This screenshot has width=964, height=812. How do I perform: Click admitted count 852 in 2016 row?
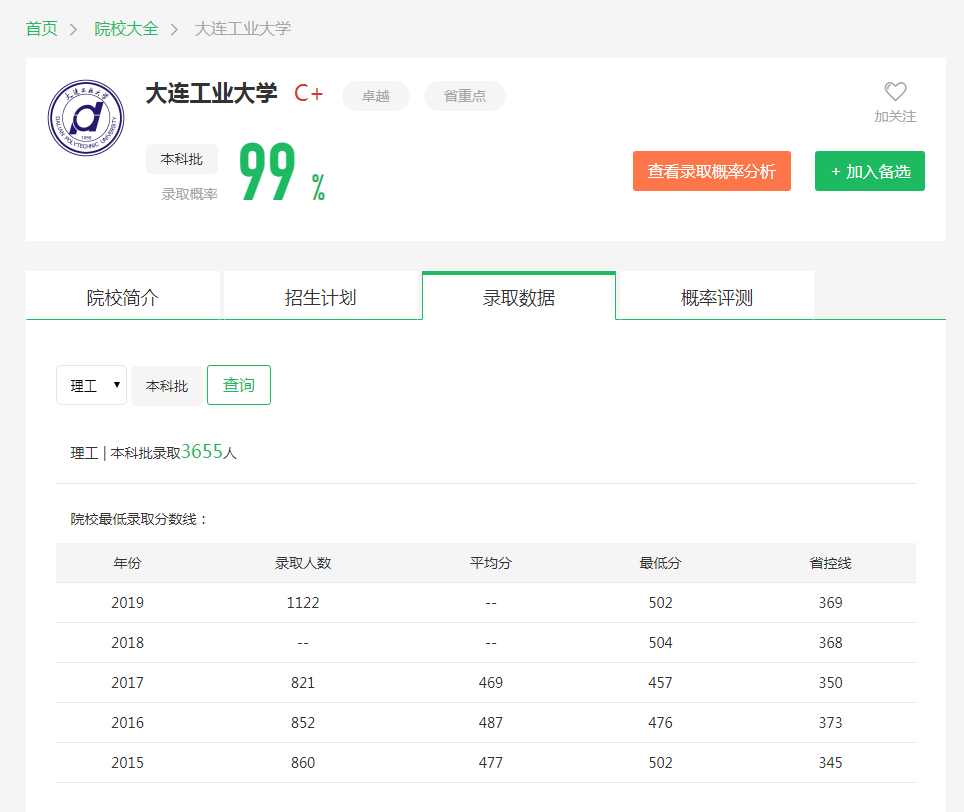[x=303, y=723]
